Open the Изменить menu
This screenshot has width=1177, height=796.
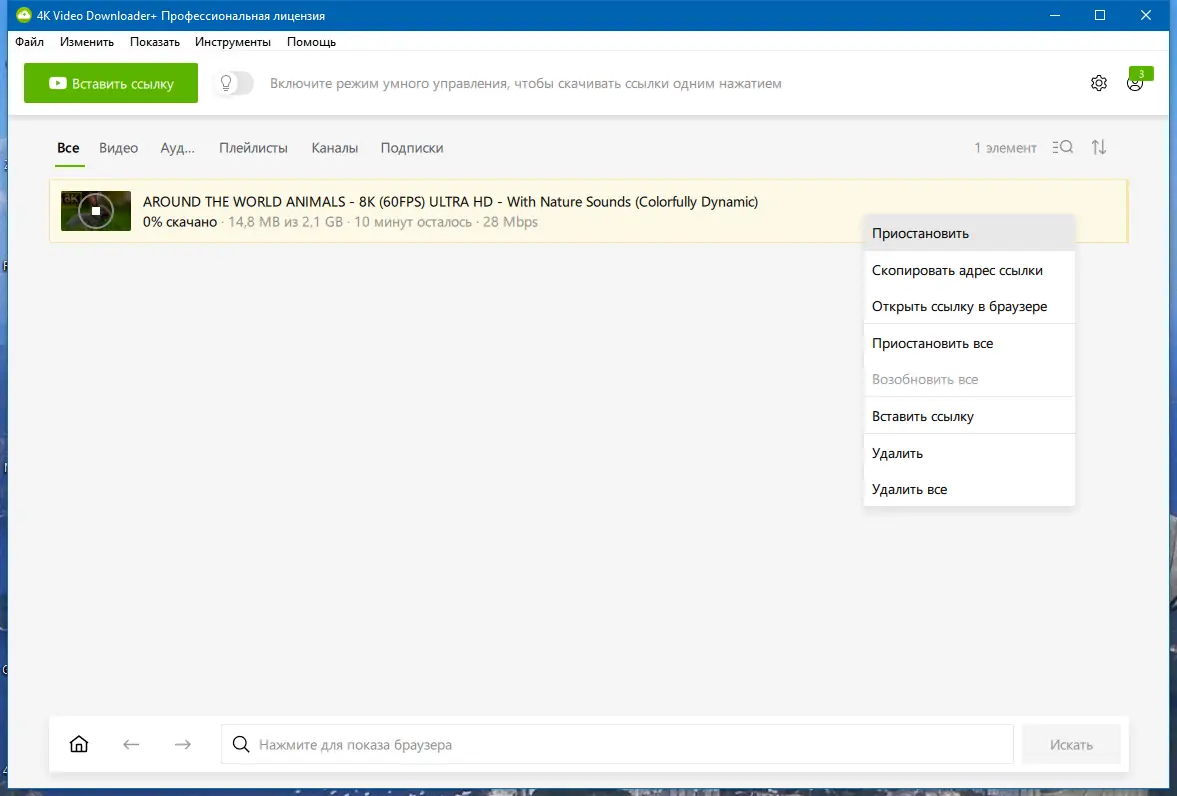pyautogui.click(x=87, y=42)
